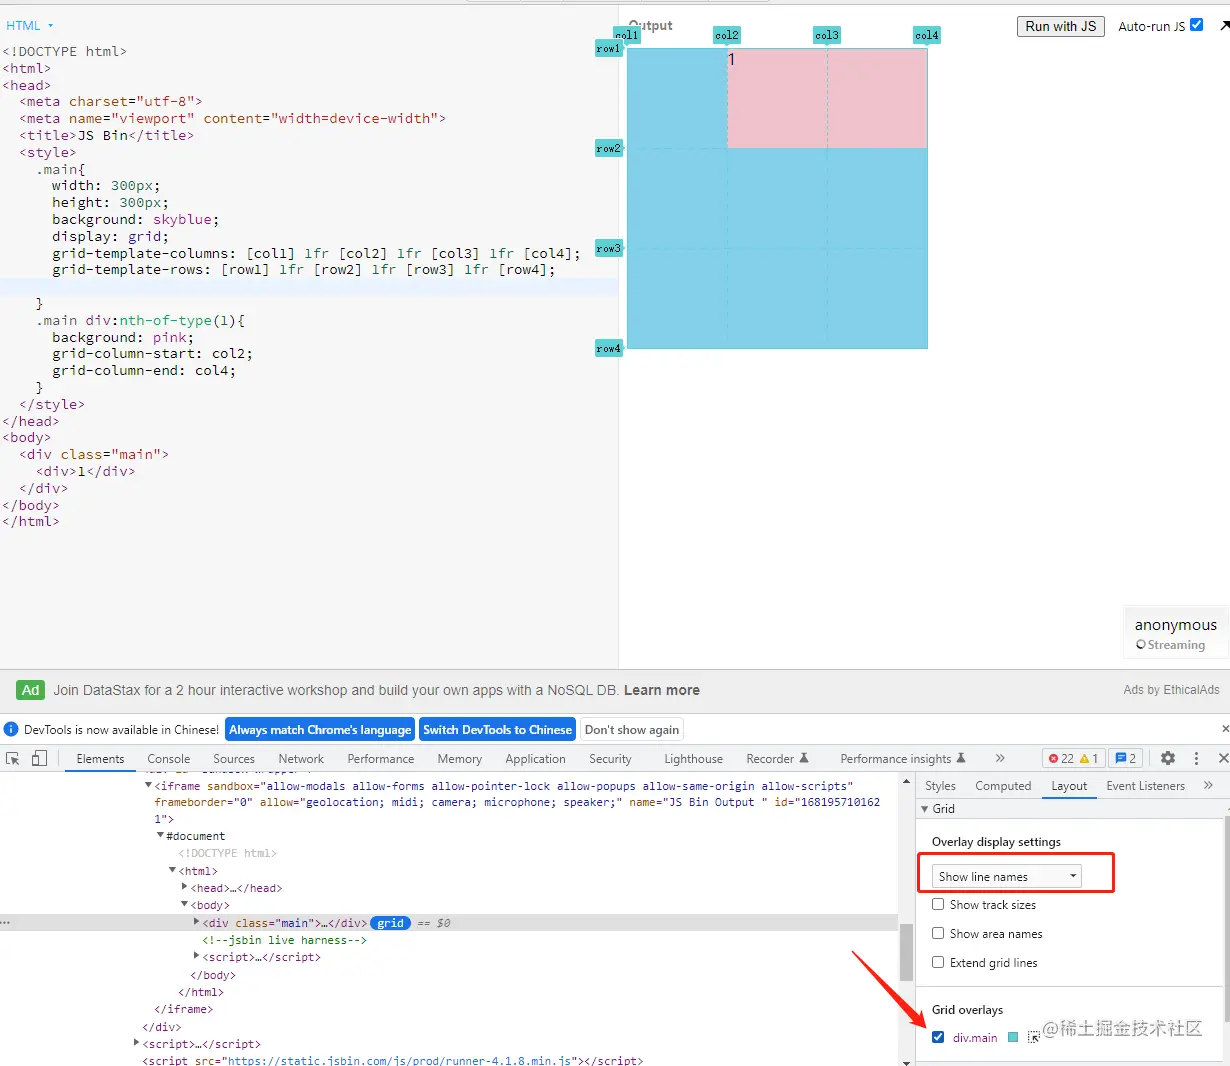1230x1066 pixels.
Task: Toggle the device toolbar icon
Action: [x=39, y=758]
